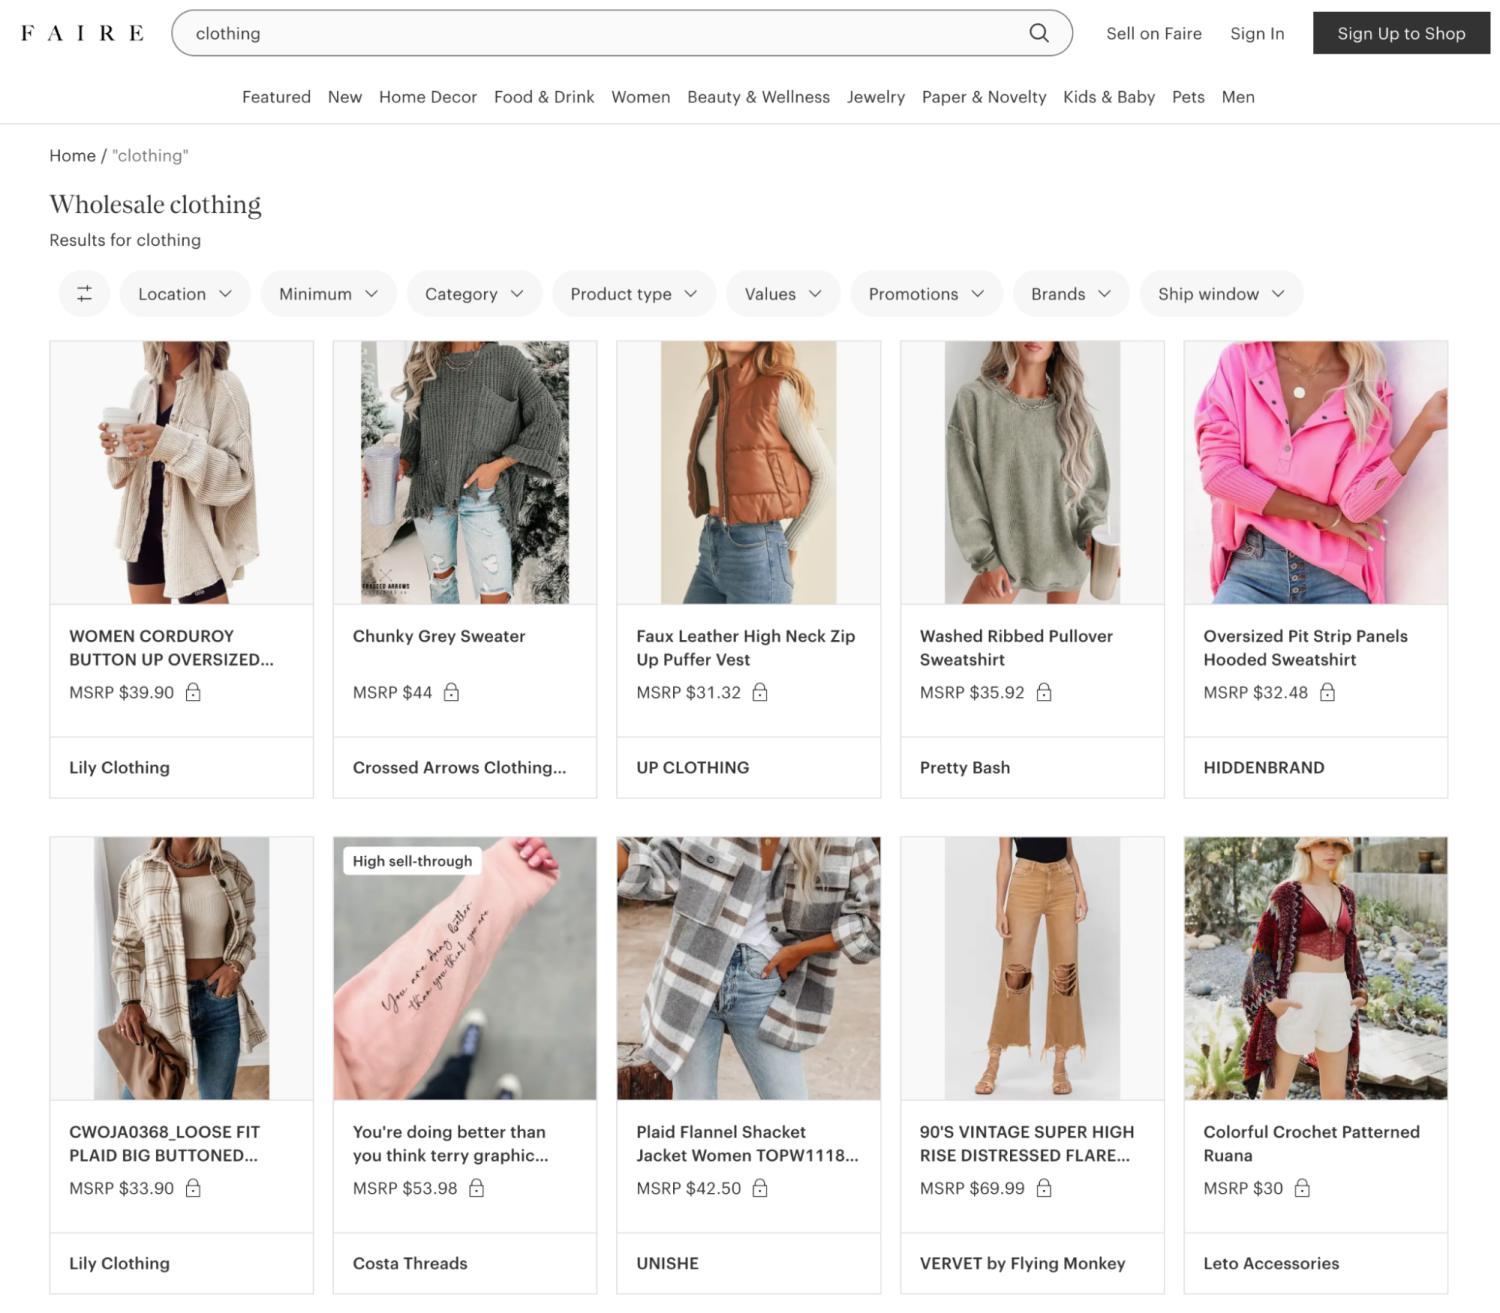Go to Jewelry category
The height and width of the screenshot is (1313, 1500).
[x=875, y=97]
